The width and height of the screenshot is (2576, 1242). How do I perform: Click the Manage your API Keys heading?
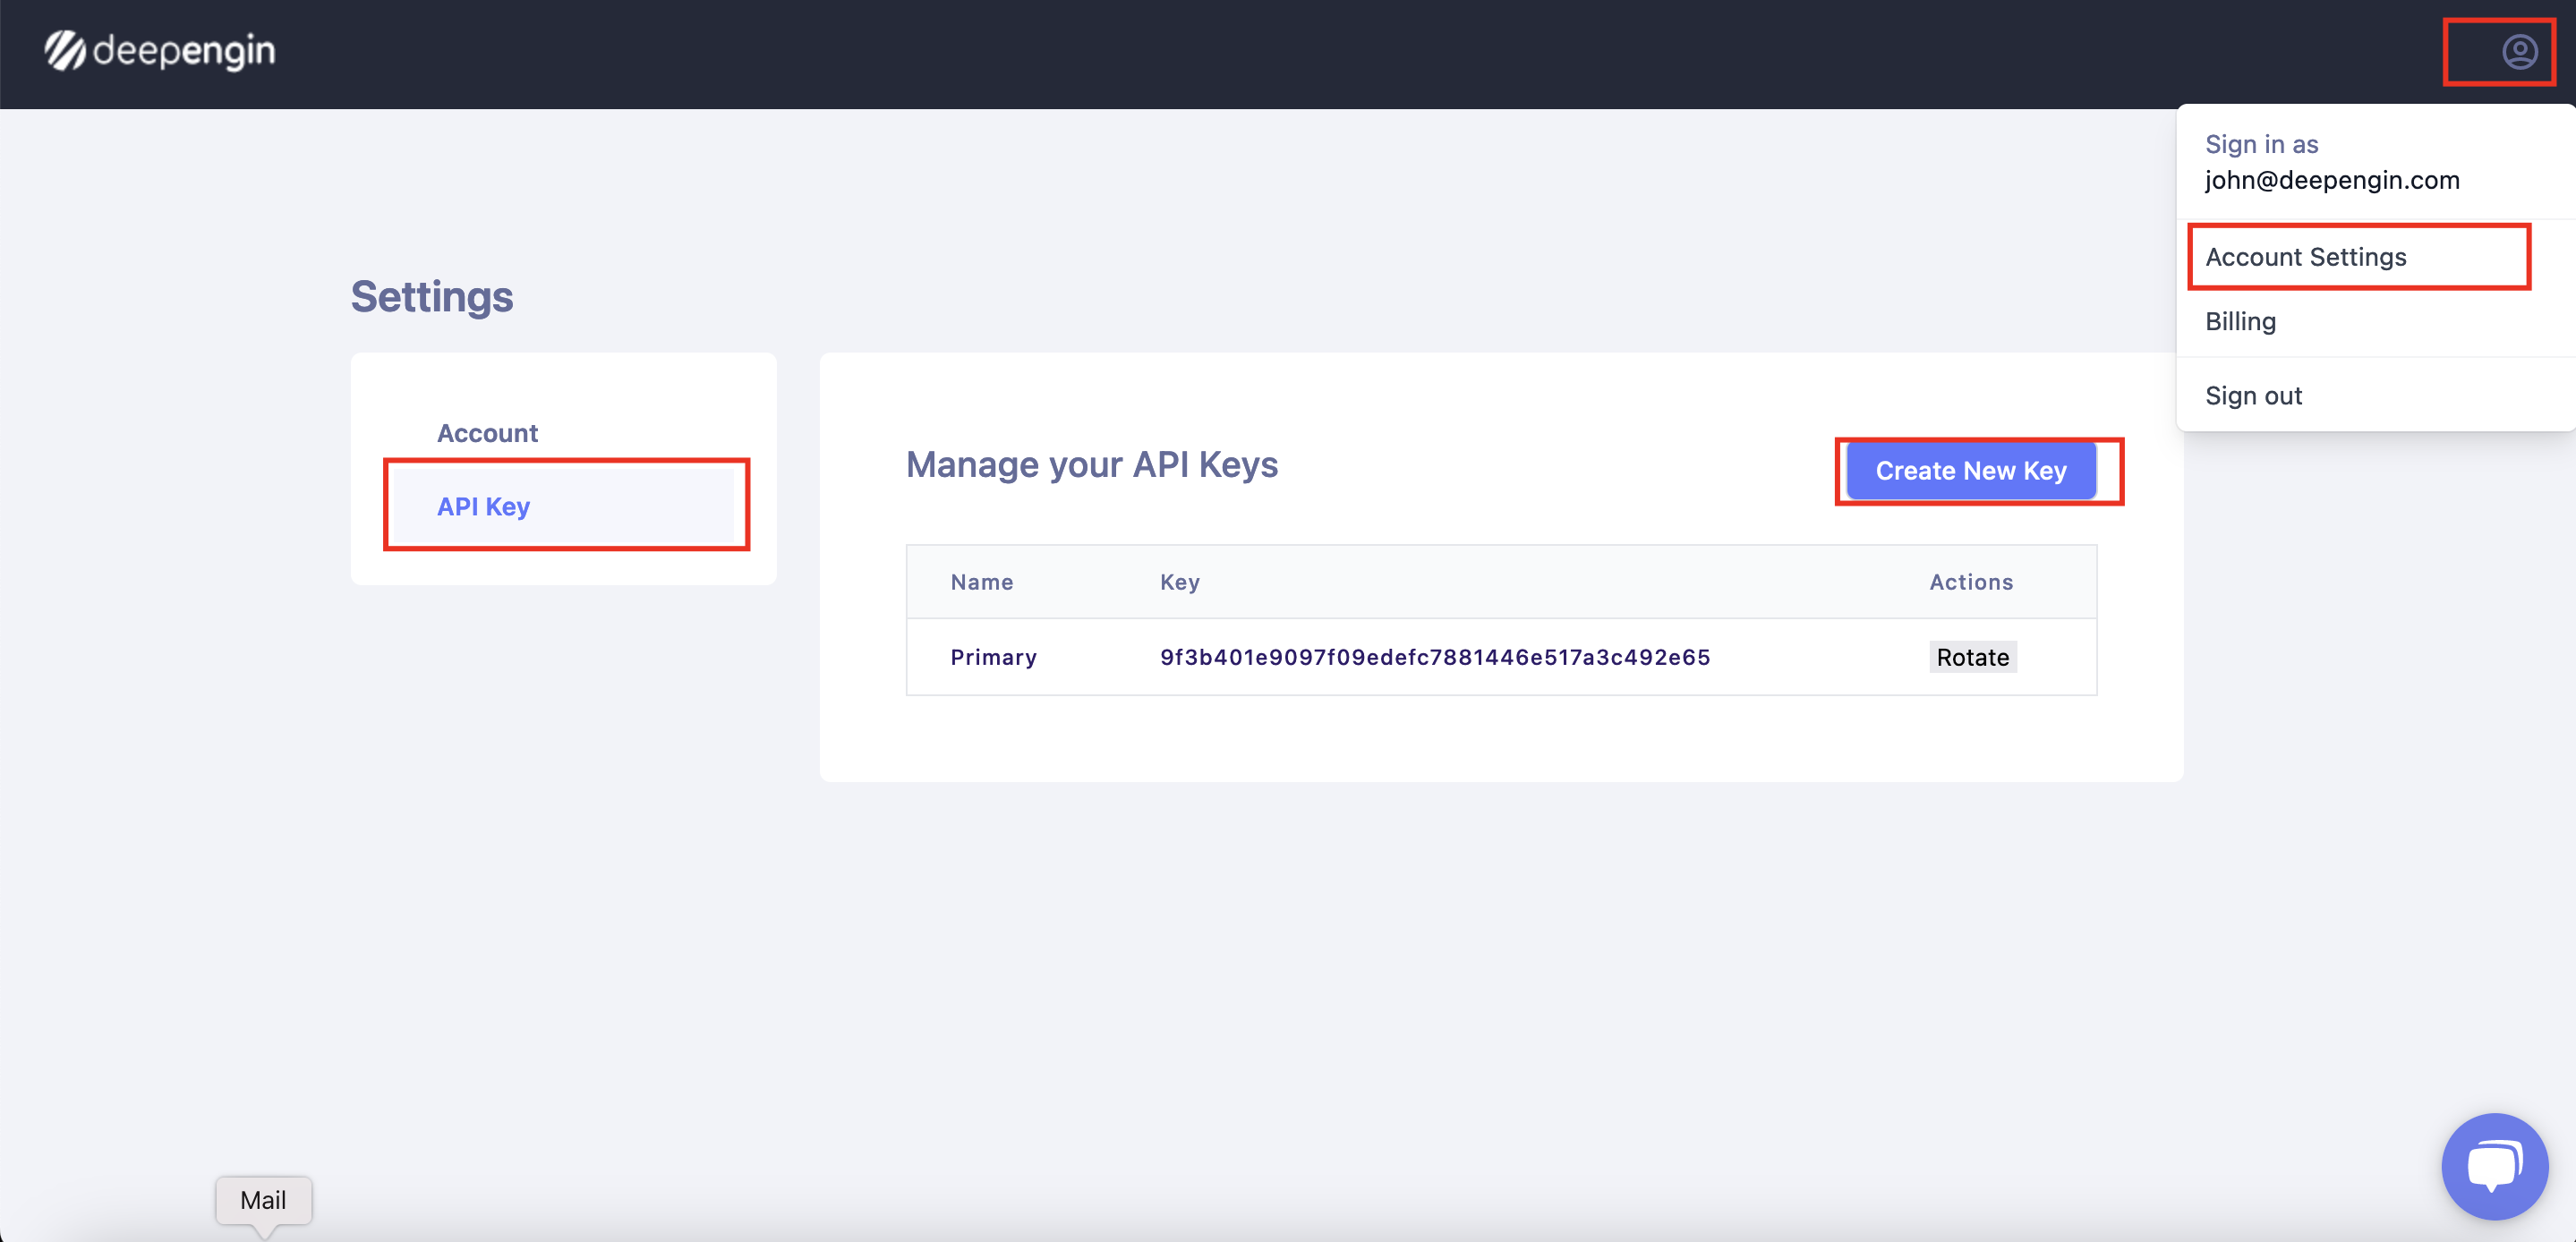[x=1091, y=465]
